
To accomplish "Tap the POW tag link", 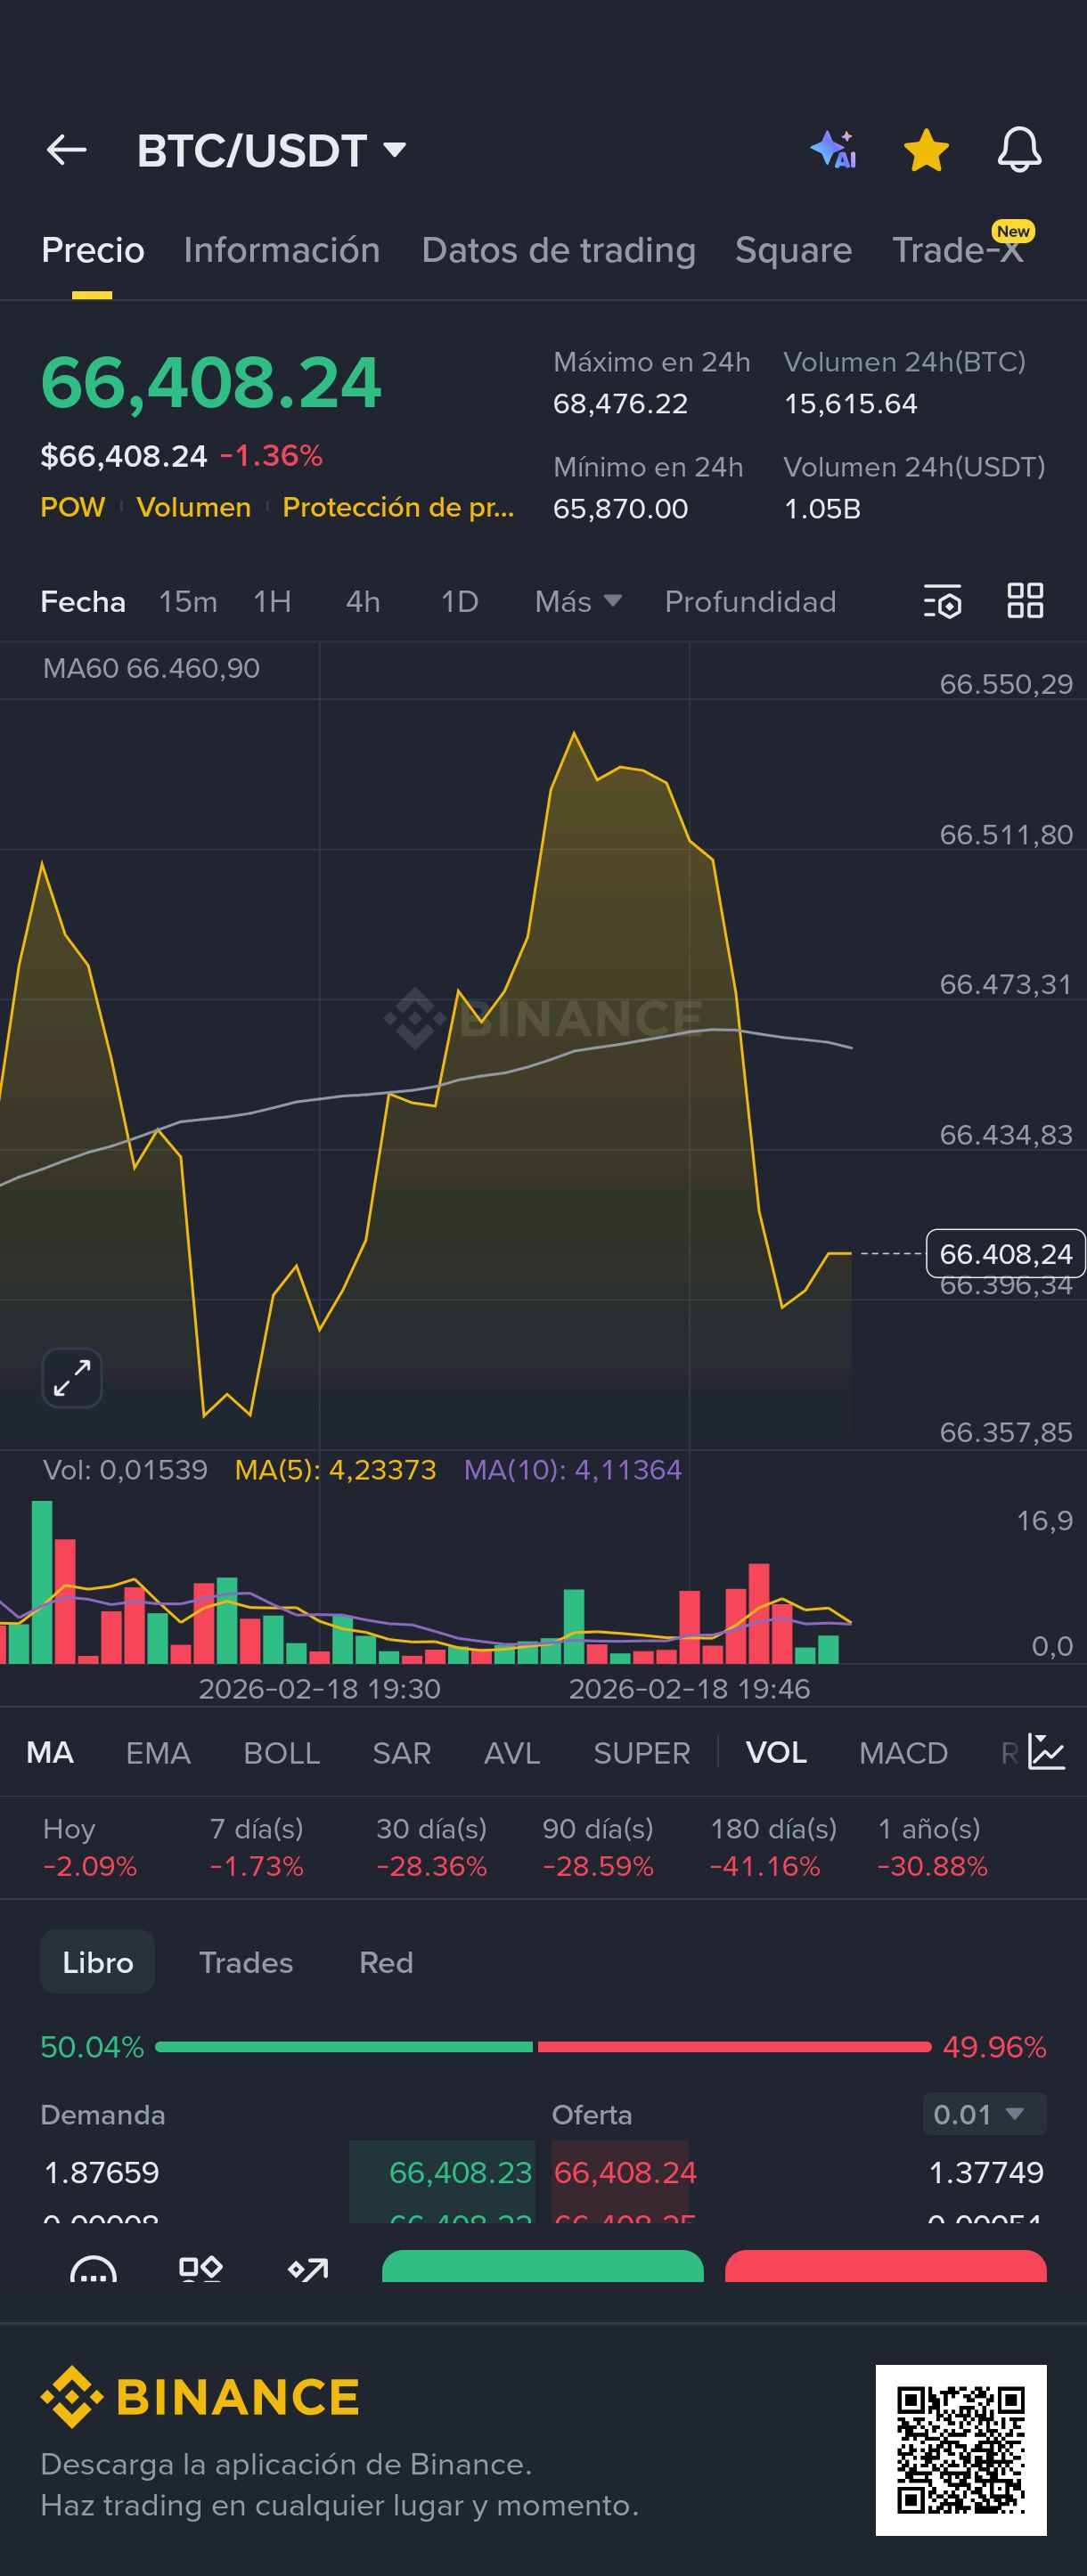I will (72, 507).
